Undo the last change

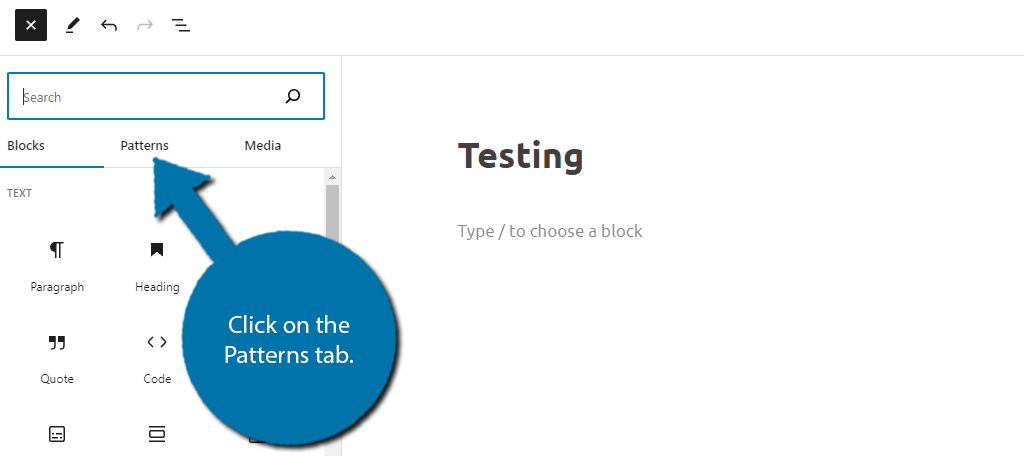[x=108, y=25]
